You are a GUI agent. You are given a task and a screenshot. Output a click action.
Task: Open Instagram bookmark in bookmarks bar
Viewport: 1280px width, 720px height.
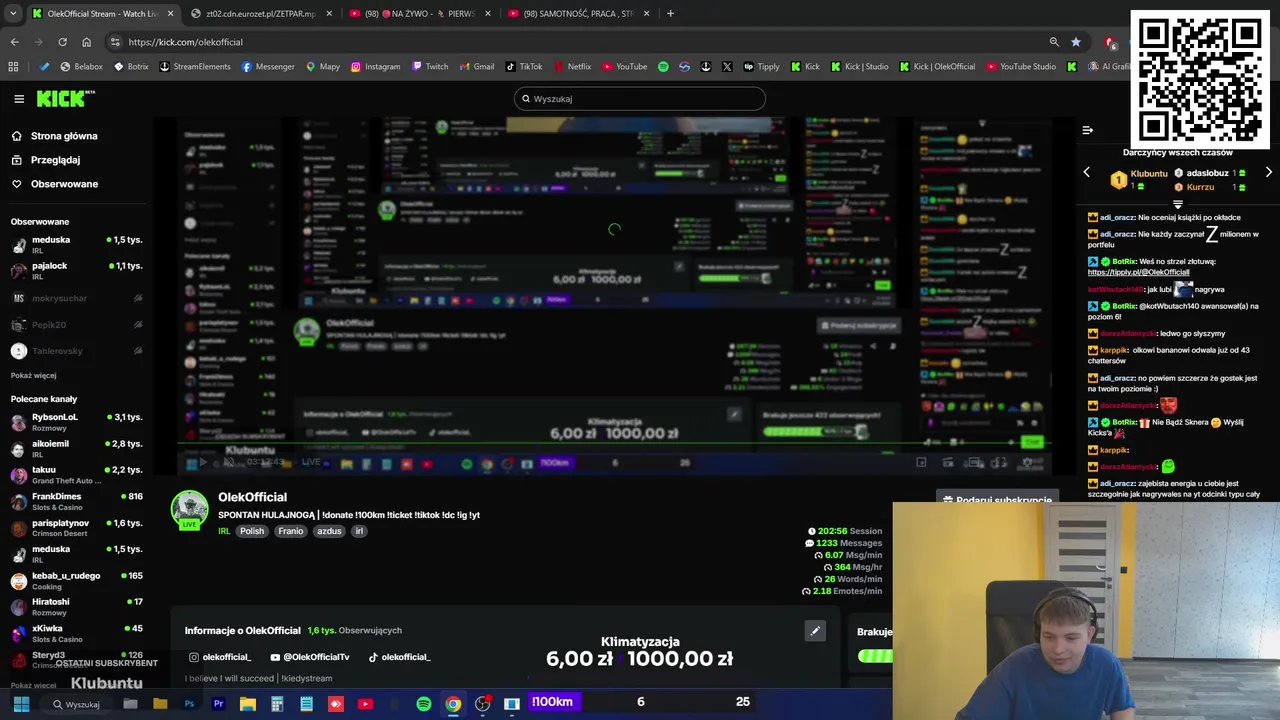(x=375, y=67)
